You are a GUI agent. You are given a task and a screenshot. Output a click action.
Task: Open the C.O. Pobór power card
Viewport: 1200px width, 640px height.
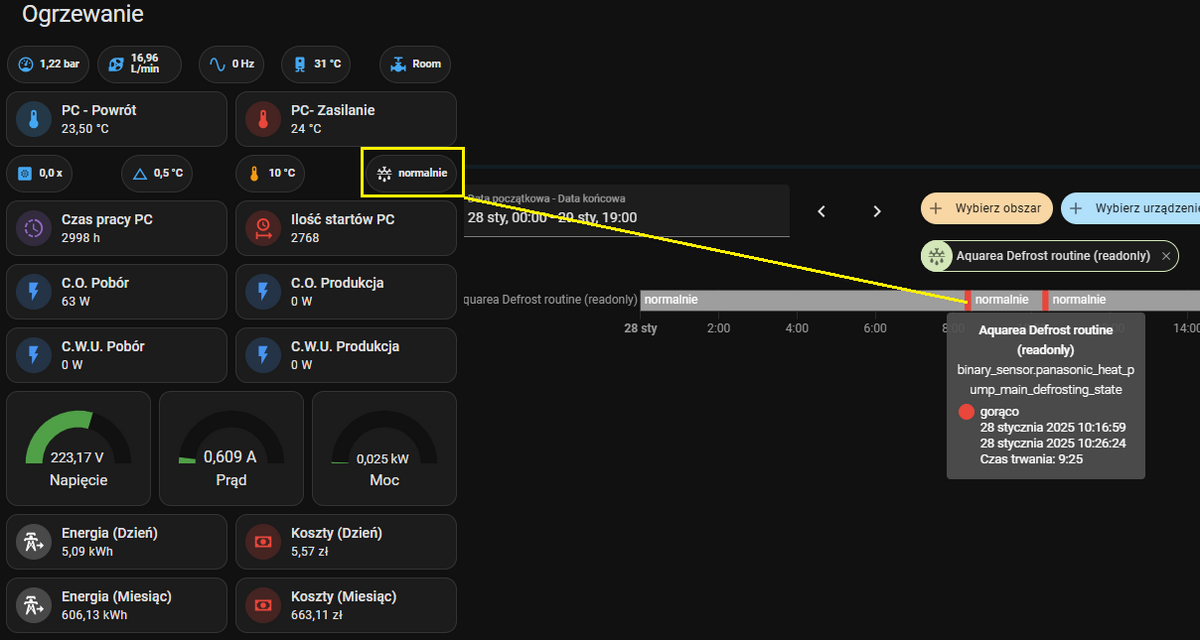pos(117,291)
